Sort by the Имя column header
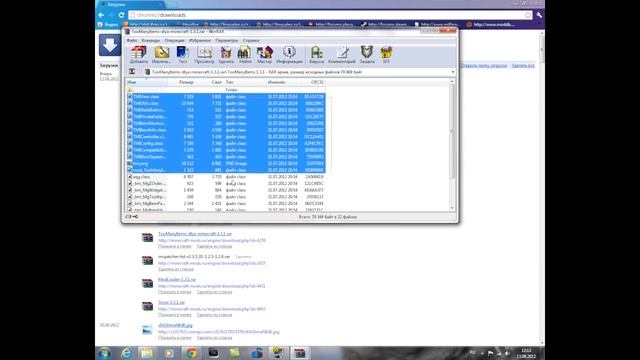 point(146,82)
